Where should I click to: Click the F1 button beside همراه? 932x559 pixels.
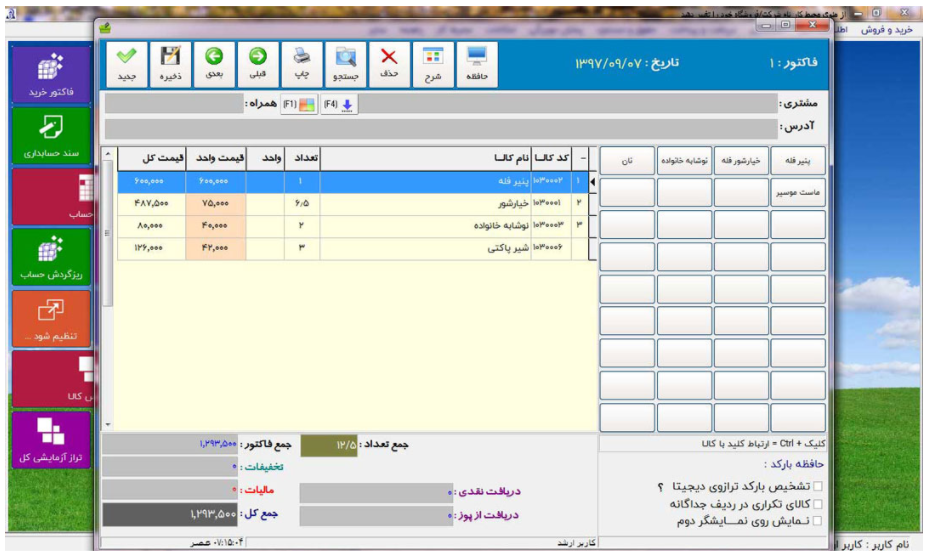click(298, 104)
